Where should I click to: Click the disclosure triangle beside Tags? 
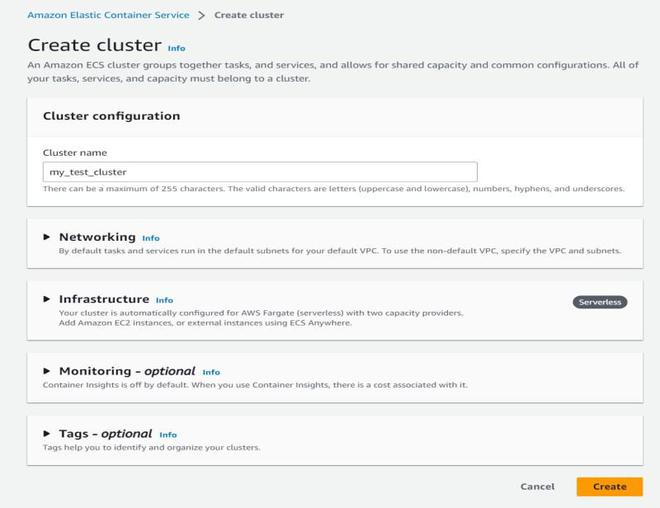(x=47, y=434)
